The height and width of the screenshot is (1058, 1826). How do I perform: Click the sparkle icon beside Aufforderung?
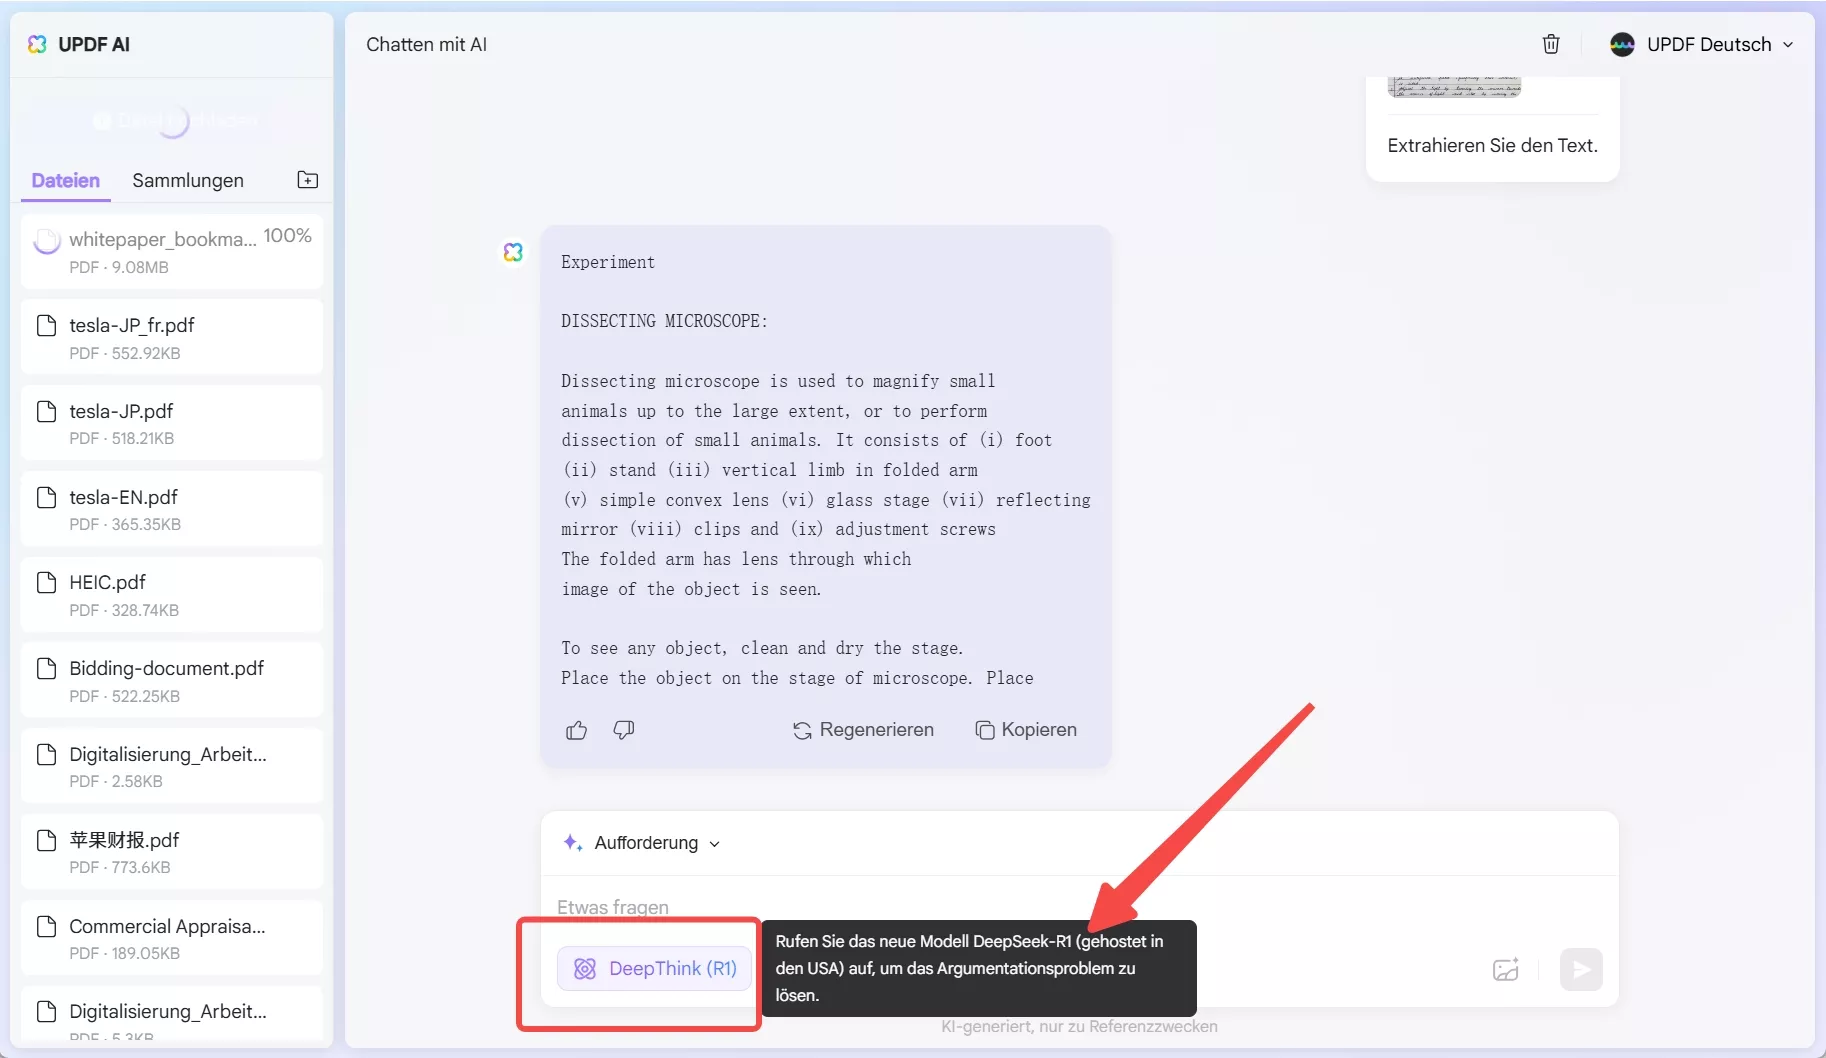point(573,843)
